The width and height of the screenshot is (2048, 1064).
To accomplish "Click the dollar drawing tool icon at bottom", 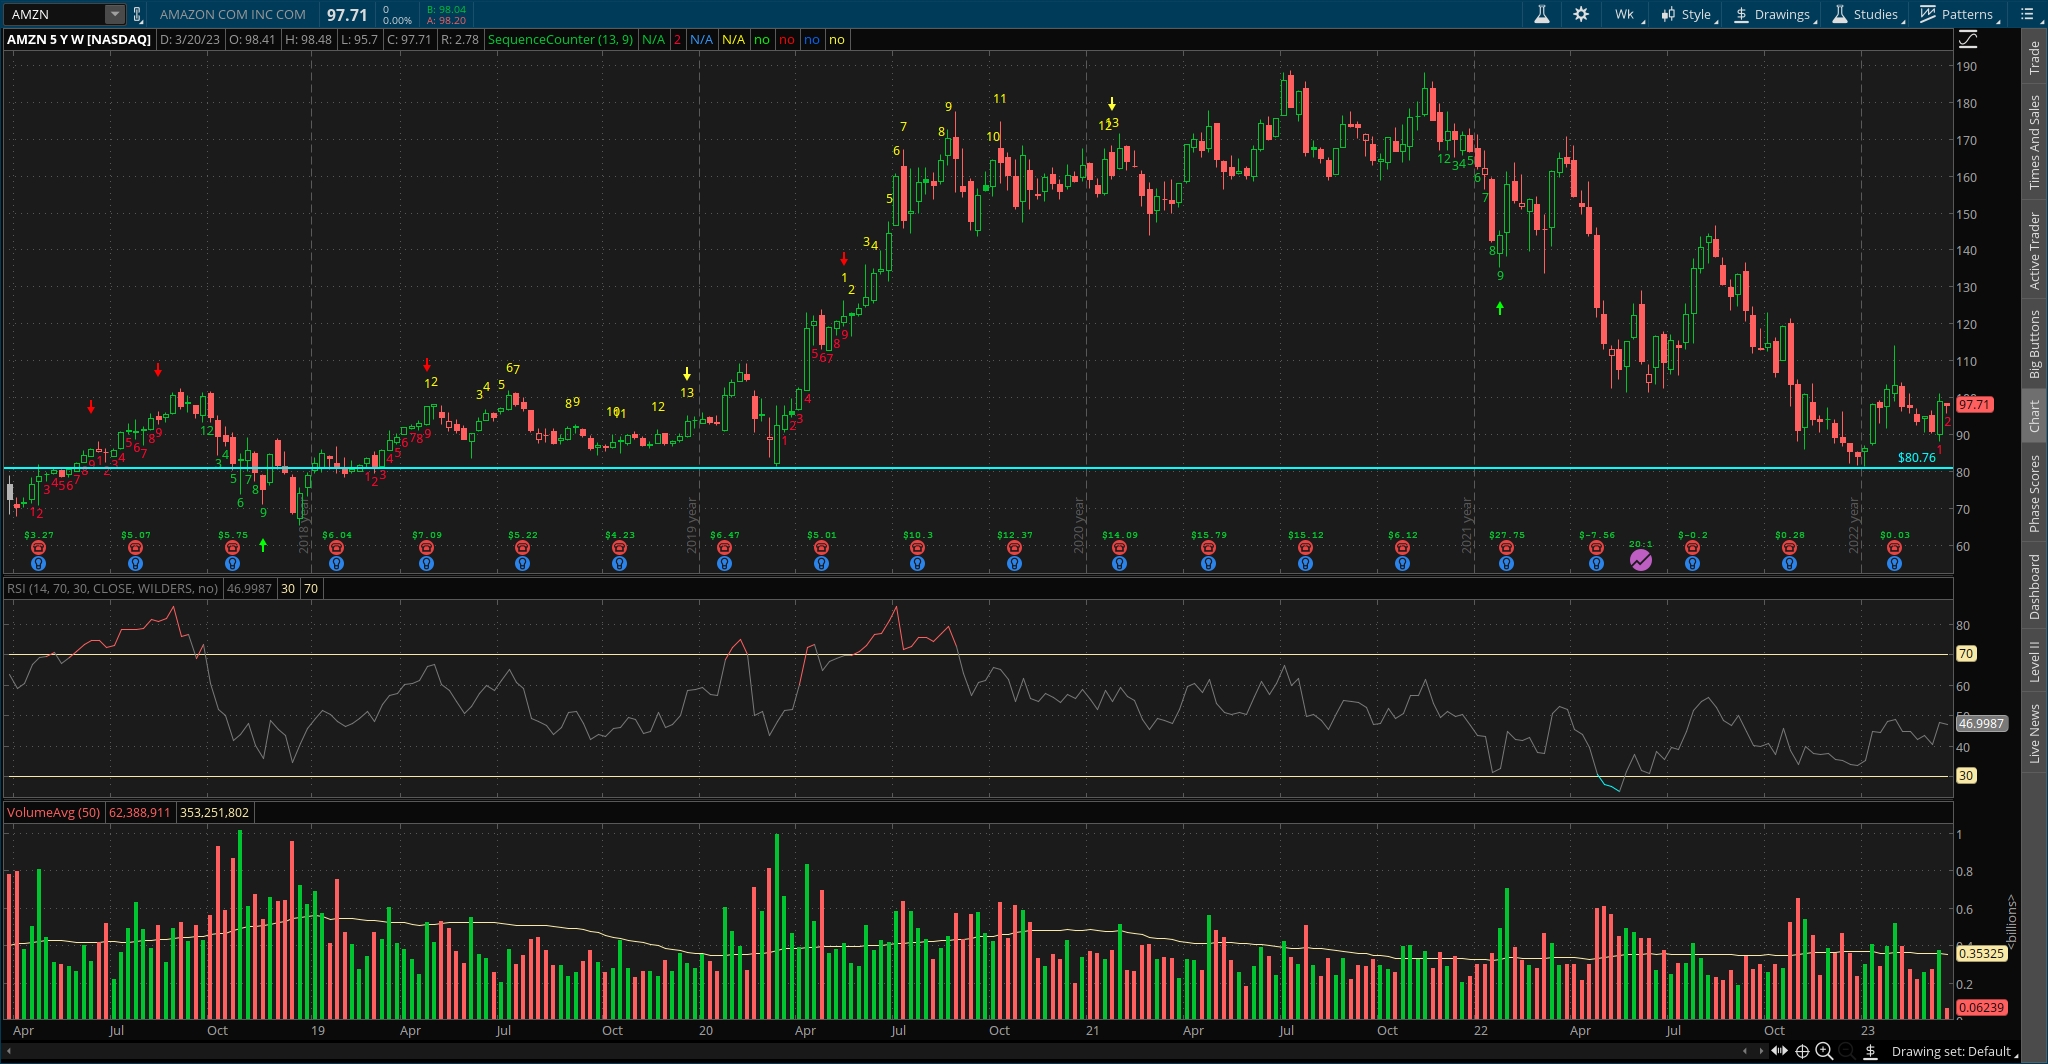I will tap(1870, 1052).
